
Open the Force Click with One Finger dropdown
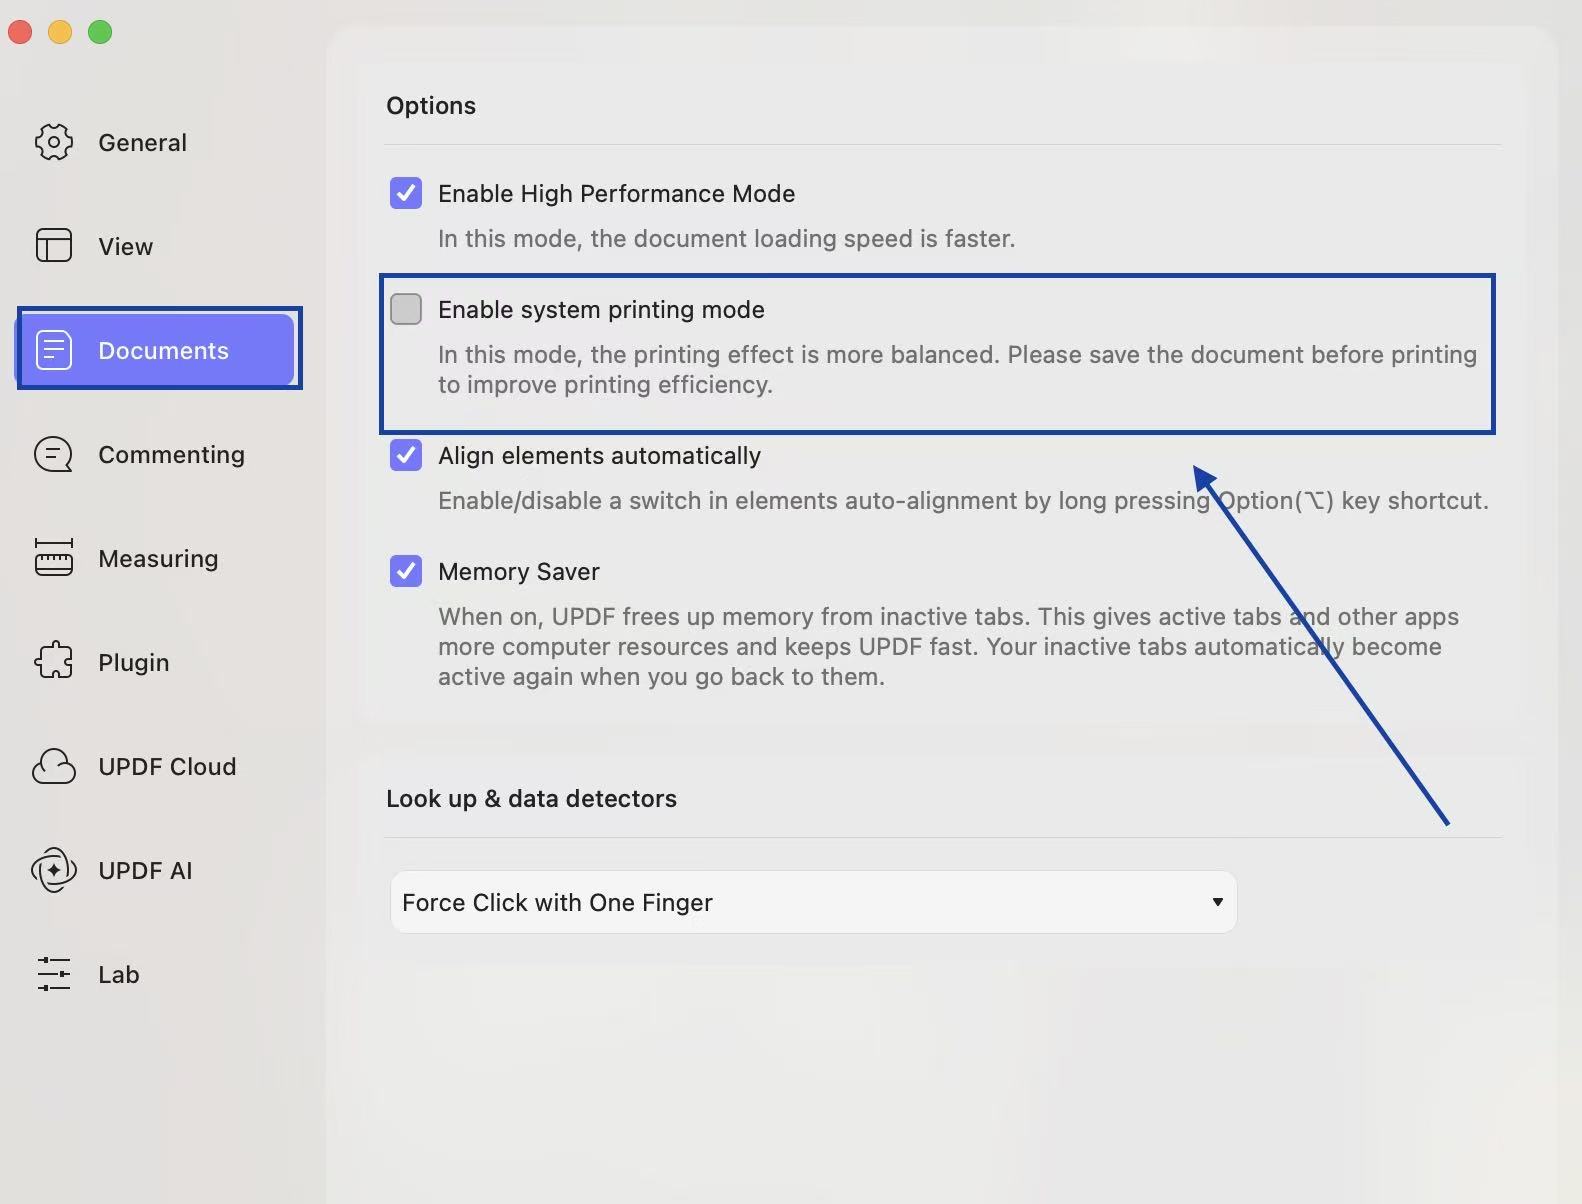tap(812, 902)
